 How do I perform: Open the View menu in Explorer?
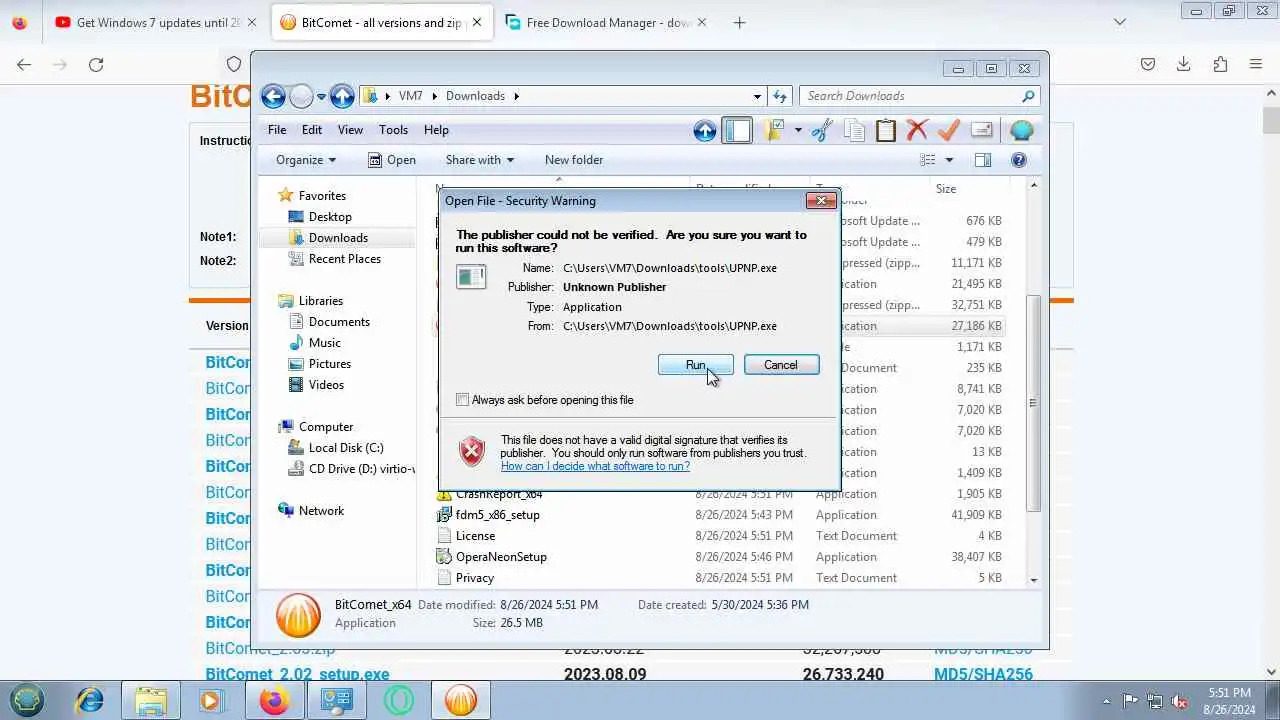350,130
